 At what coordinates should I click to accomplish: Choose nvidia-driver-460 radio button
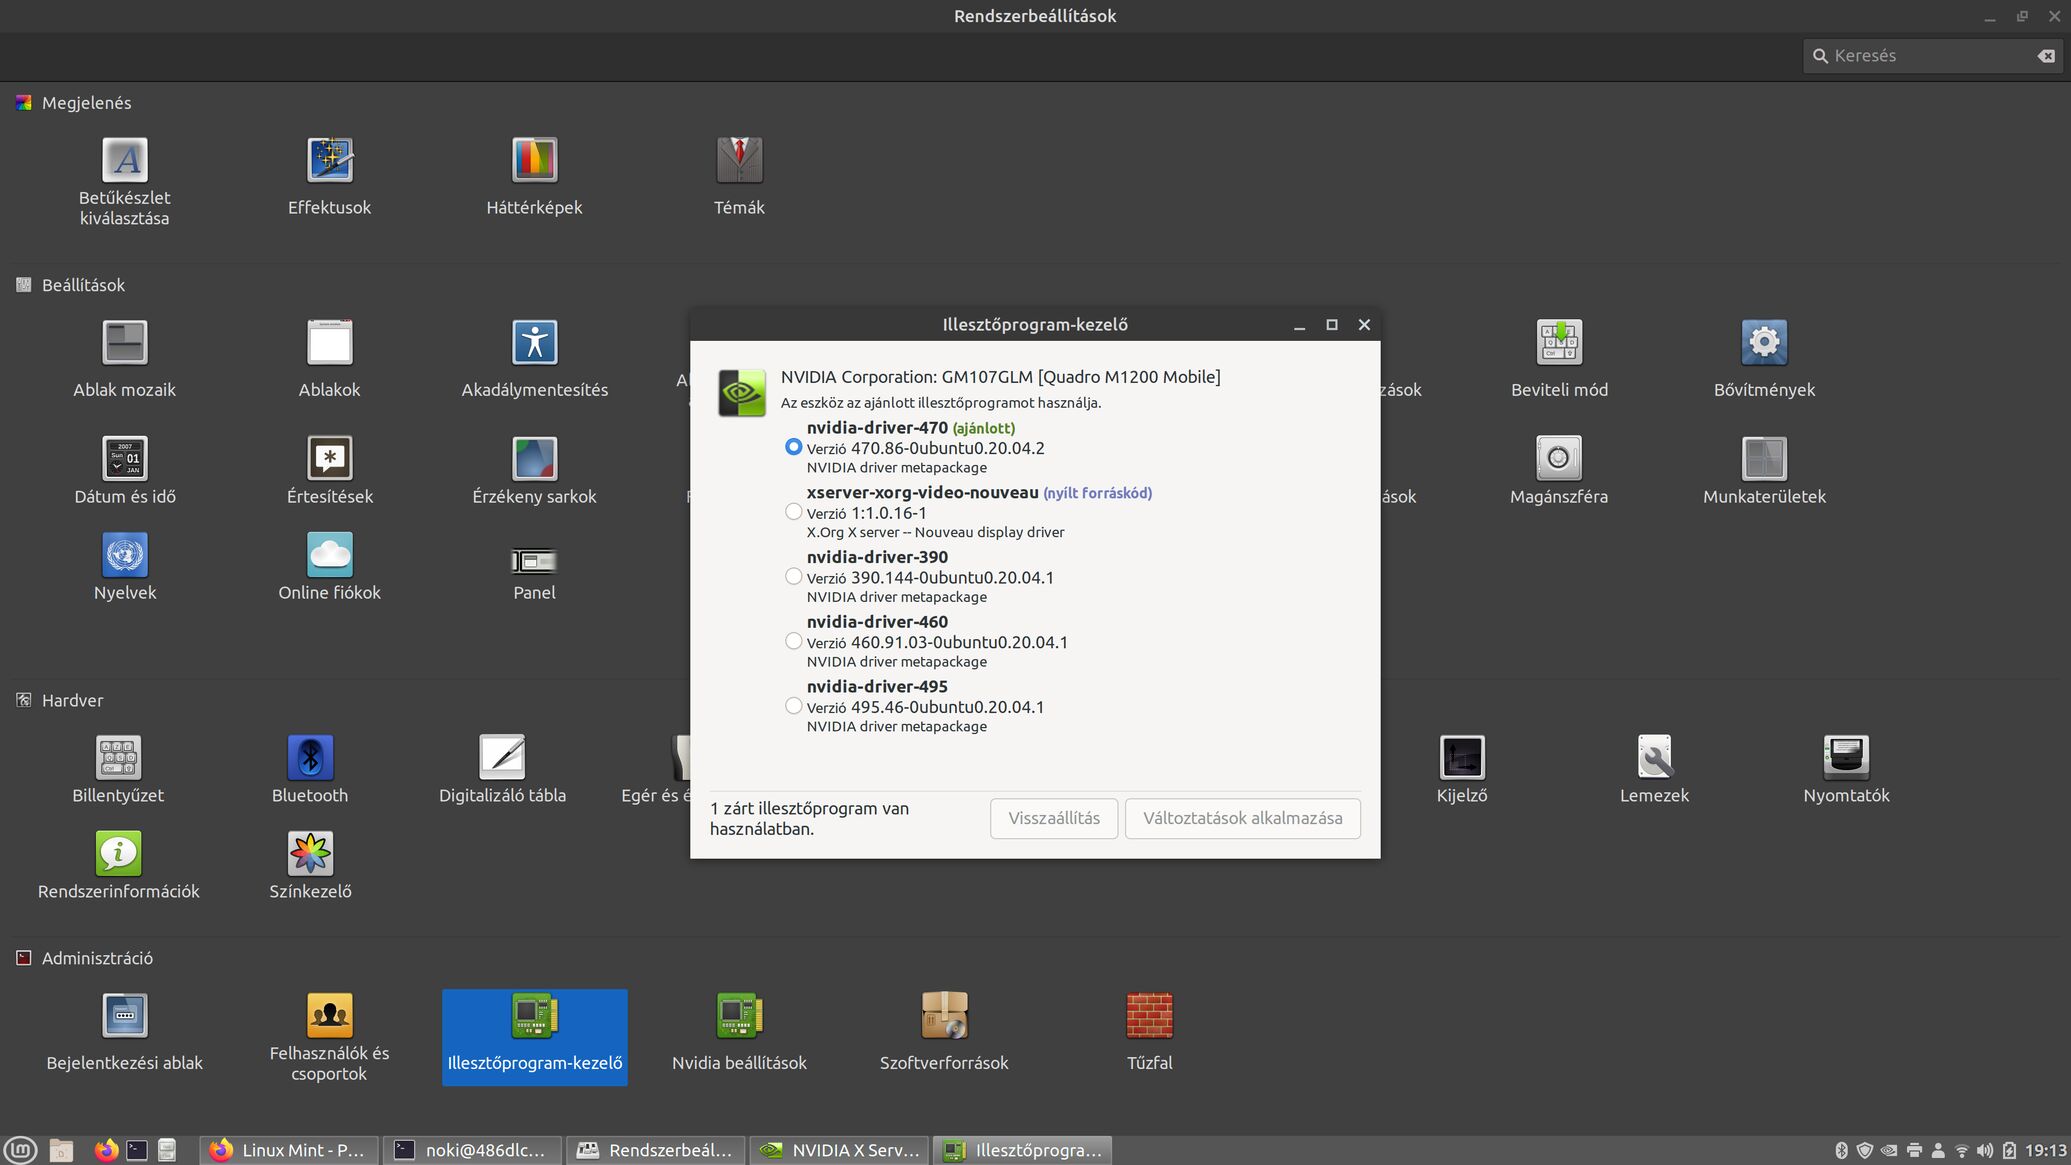pyautogui.click(x=793, y=641)
